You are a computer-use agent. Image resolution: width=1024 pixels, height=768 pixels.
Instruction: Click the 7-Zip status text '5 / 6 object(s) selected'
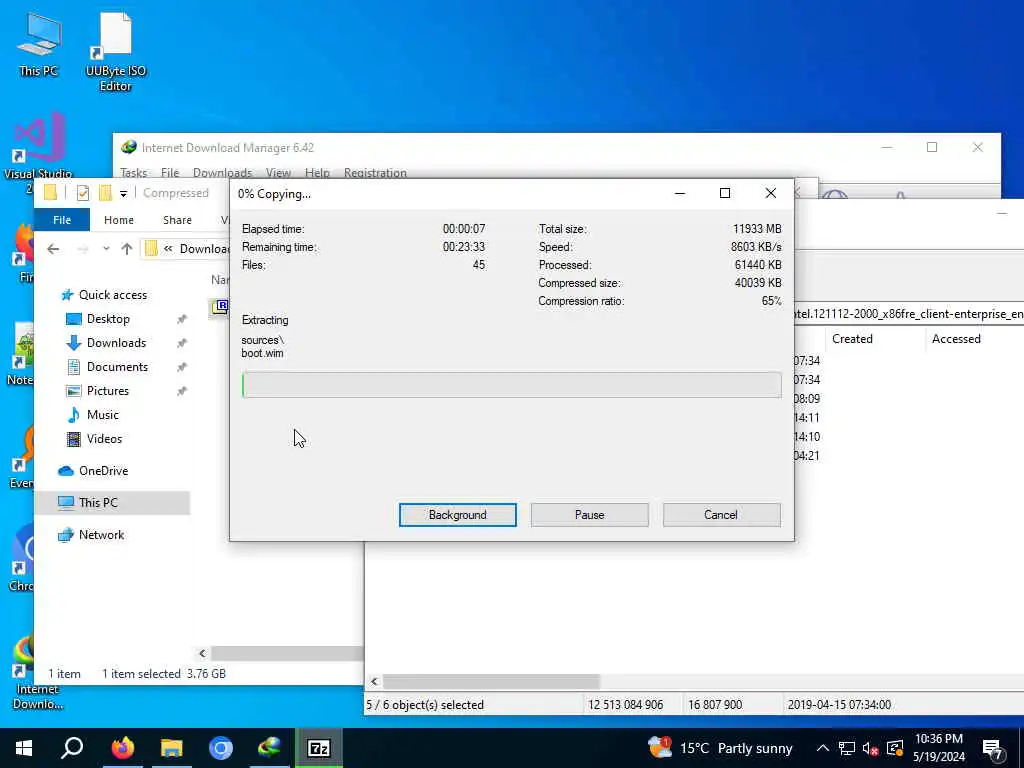(x=424, y=705)
